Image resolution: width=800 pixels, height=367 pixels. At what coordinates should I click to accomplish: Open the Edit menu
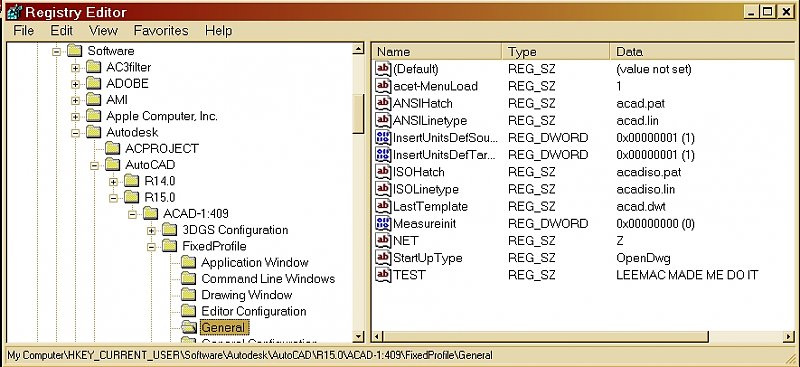click(x=61, y=31)
